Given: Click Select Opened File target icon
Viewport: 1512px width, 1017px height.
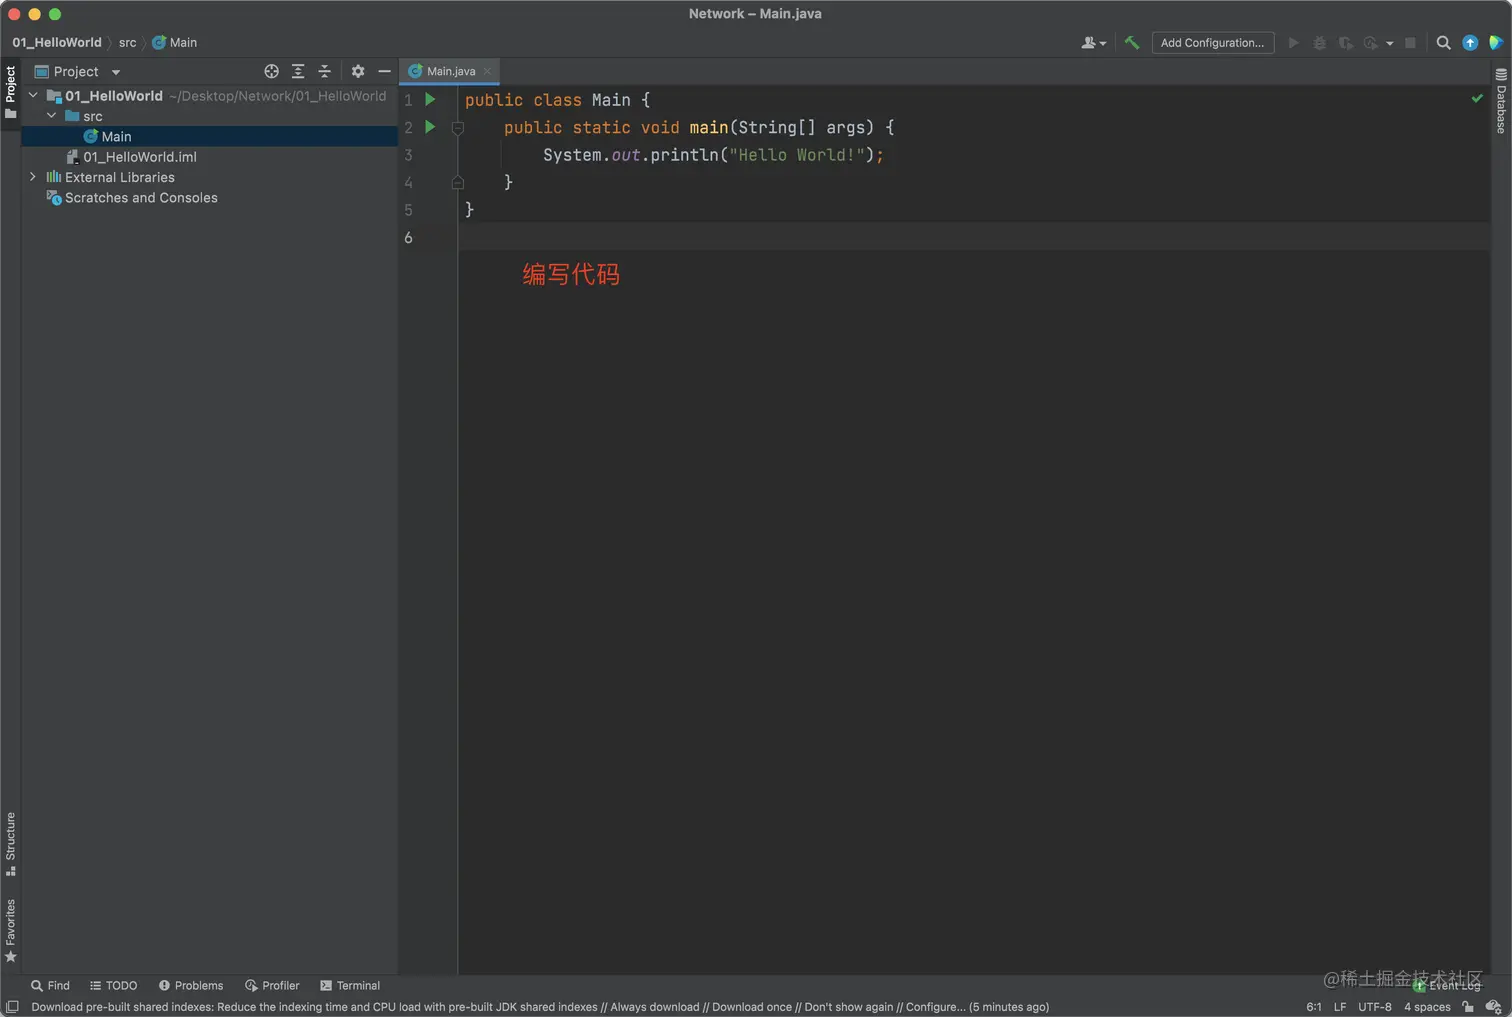Looking at the screenshot, I should [271, 72].
